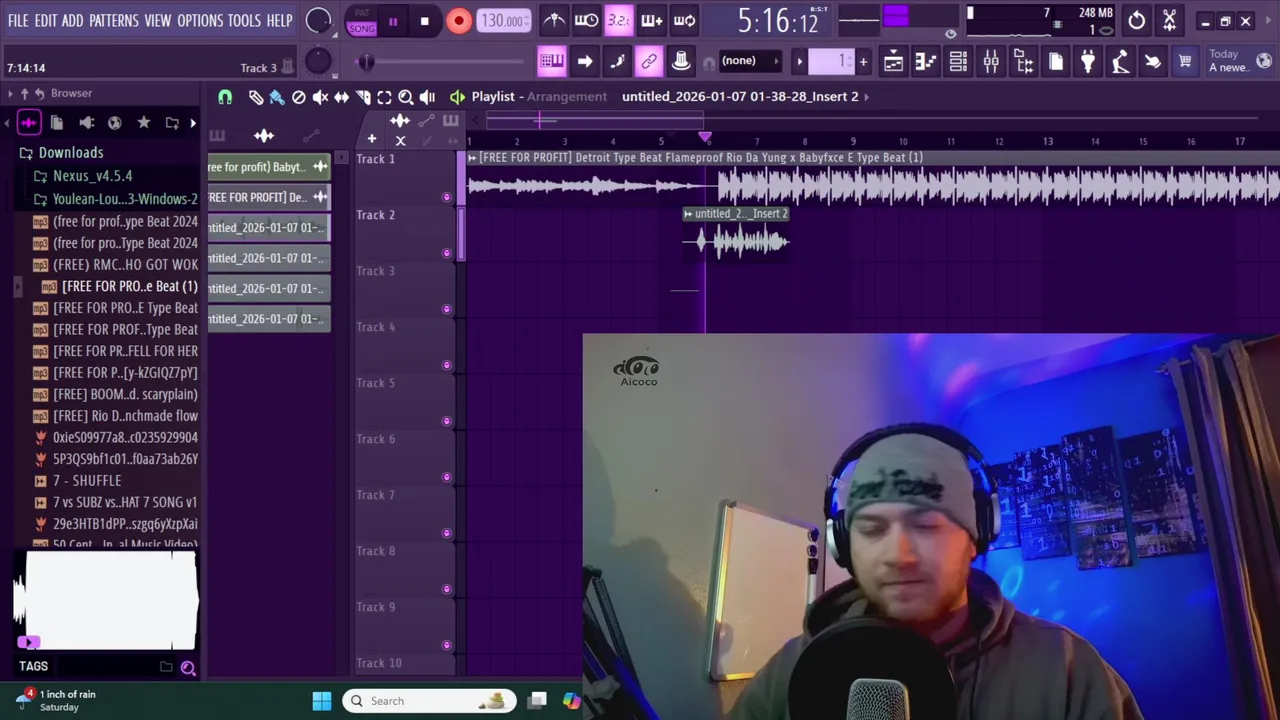Switch between PAT and SONG mode
1280x720 pixels.
pos(362,21)
